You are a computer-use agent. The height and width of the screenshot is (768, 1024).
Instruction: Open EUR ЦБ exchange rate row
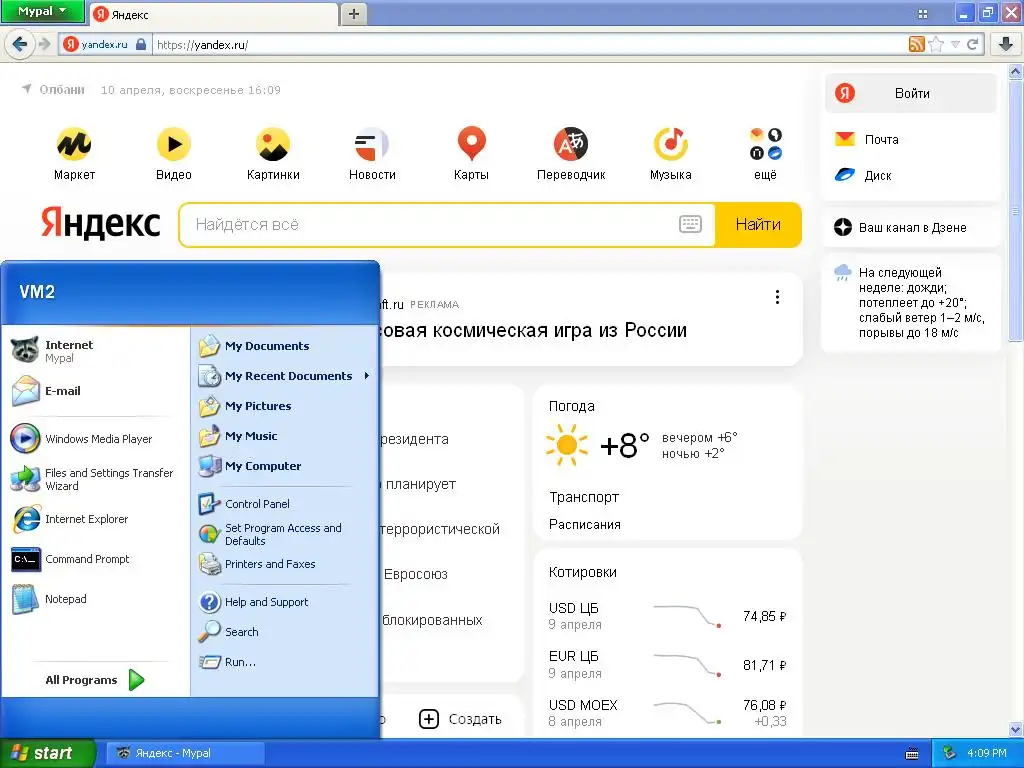pyautogui.click(x=667, y=665)
